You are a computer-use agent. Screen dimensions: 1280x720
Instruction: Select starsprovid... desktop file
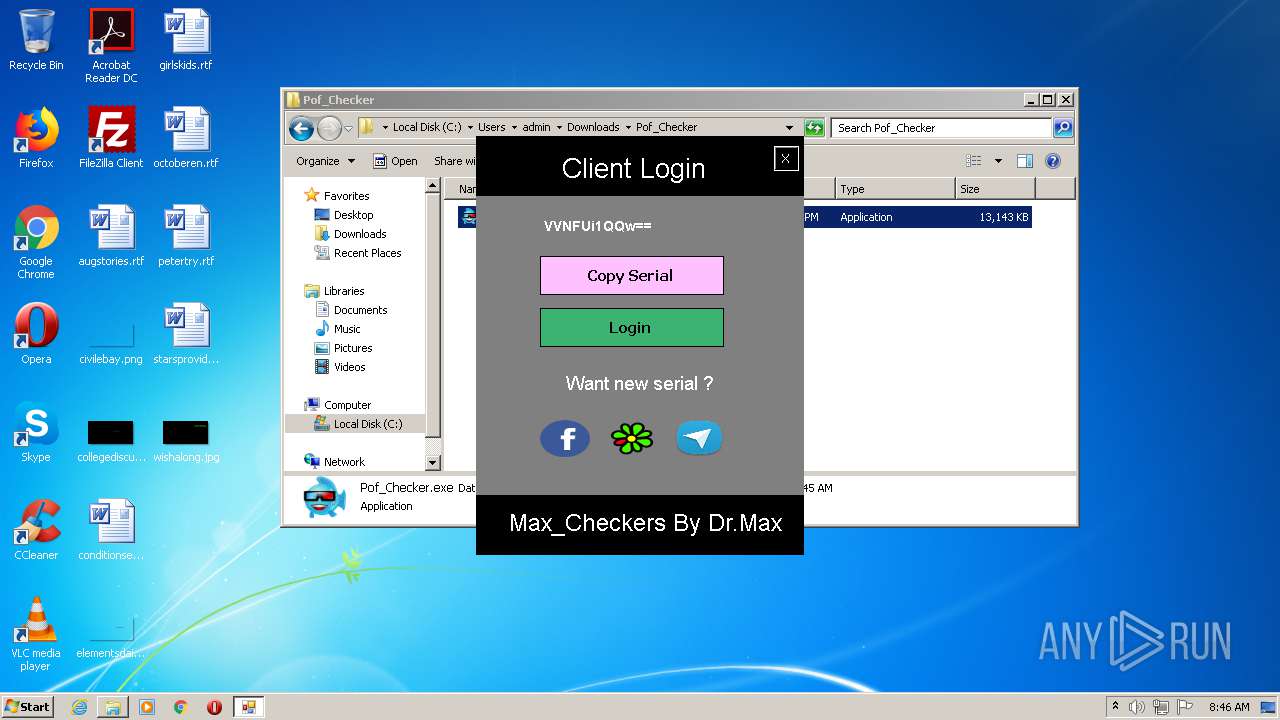pyautogui.click(x=186, y=334)
